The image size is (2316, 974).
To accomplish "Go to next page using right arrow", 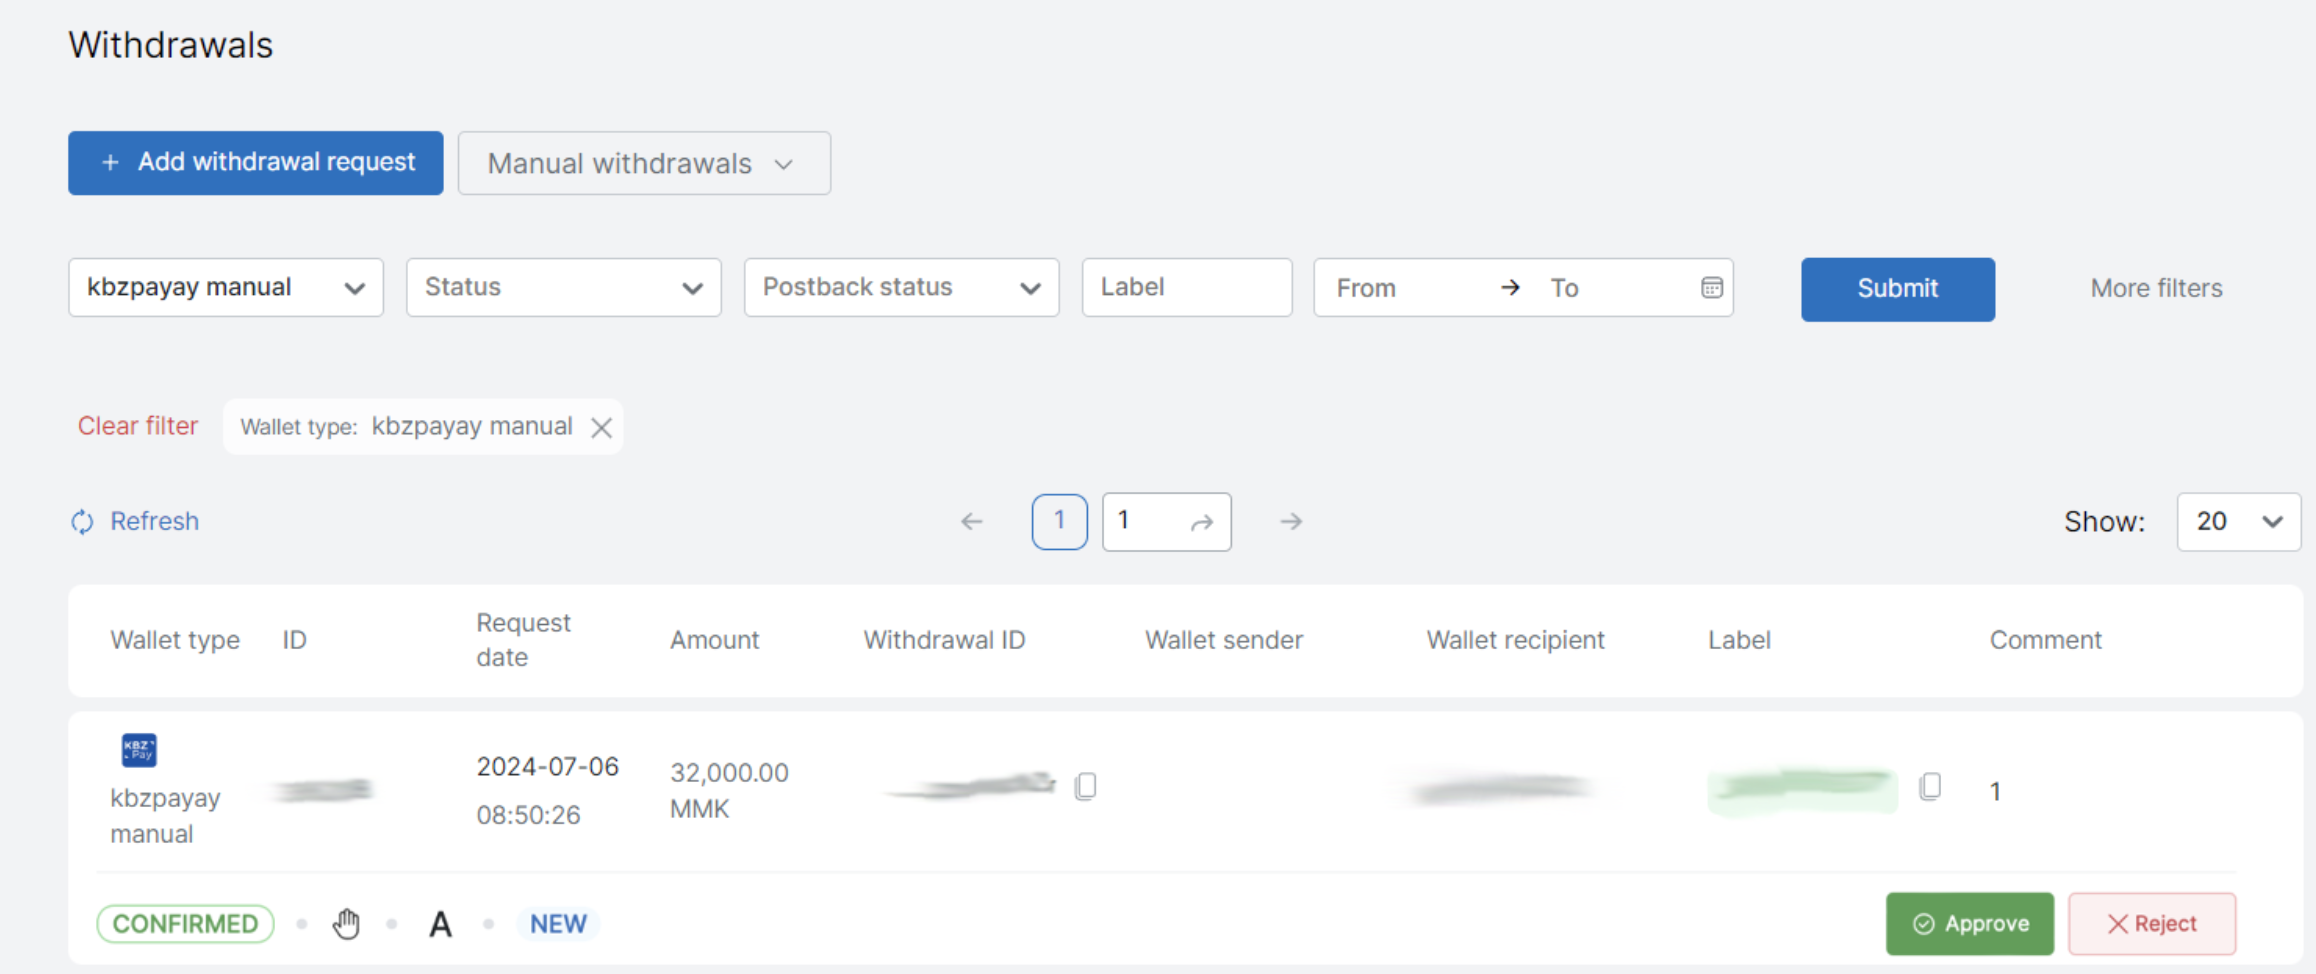I will [x=1291, y=522].
